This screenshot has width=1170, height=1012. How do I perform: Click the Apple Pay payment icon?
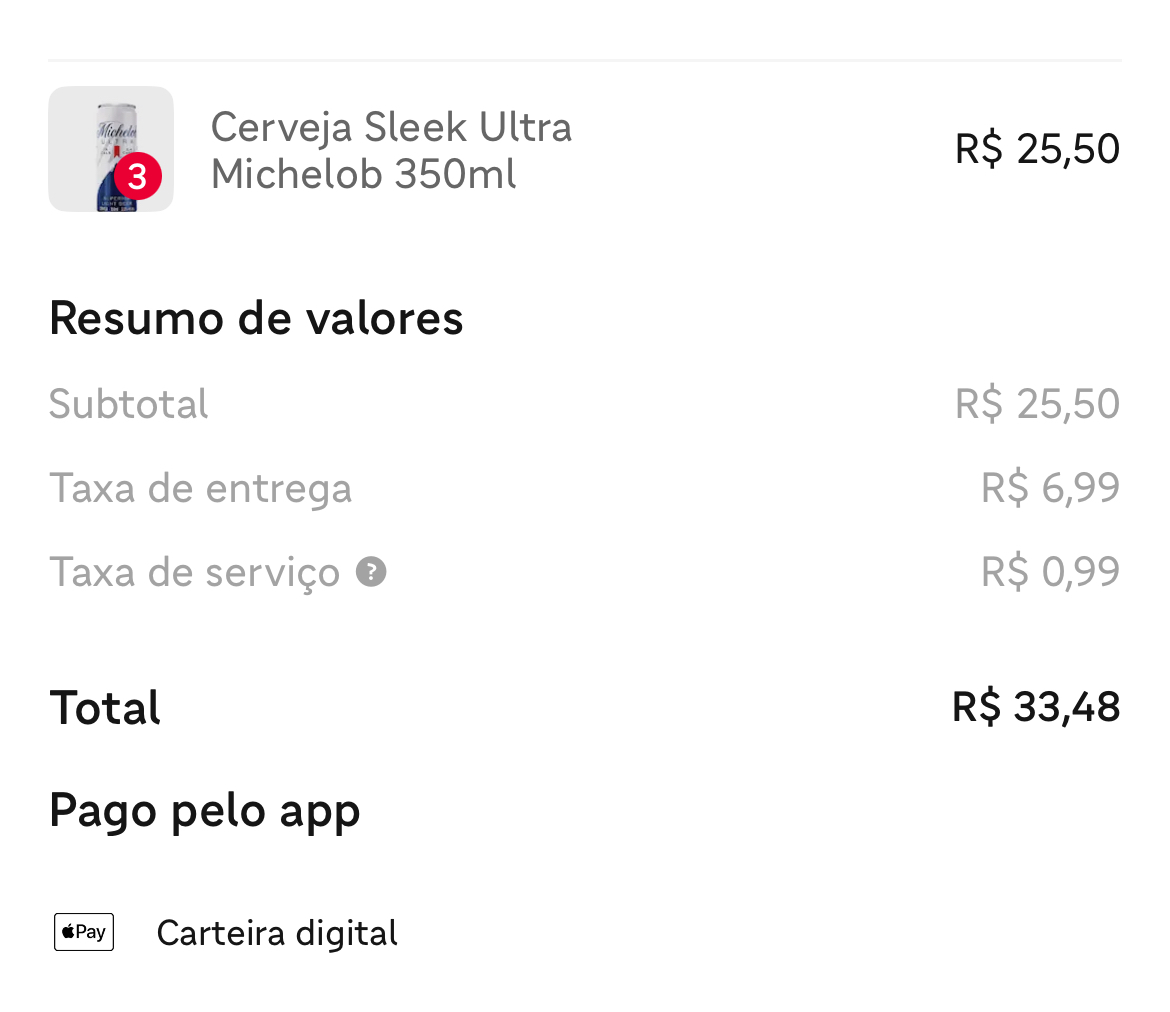(x=84, y=932)
